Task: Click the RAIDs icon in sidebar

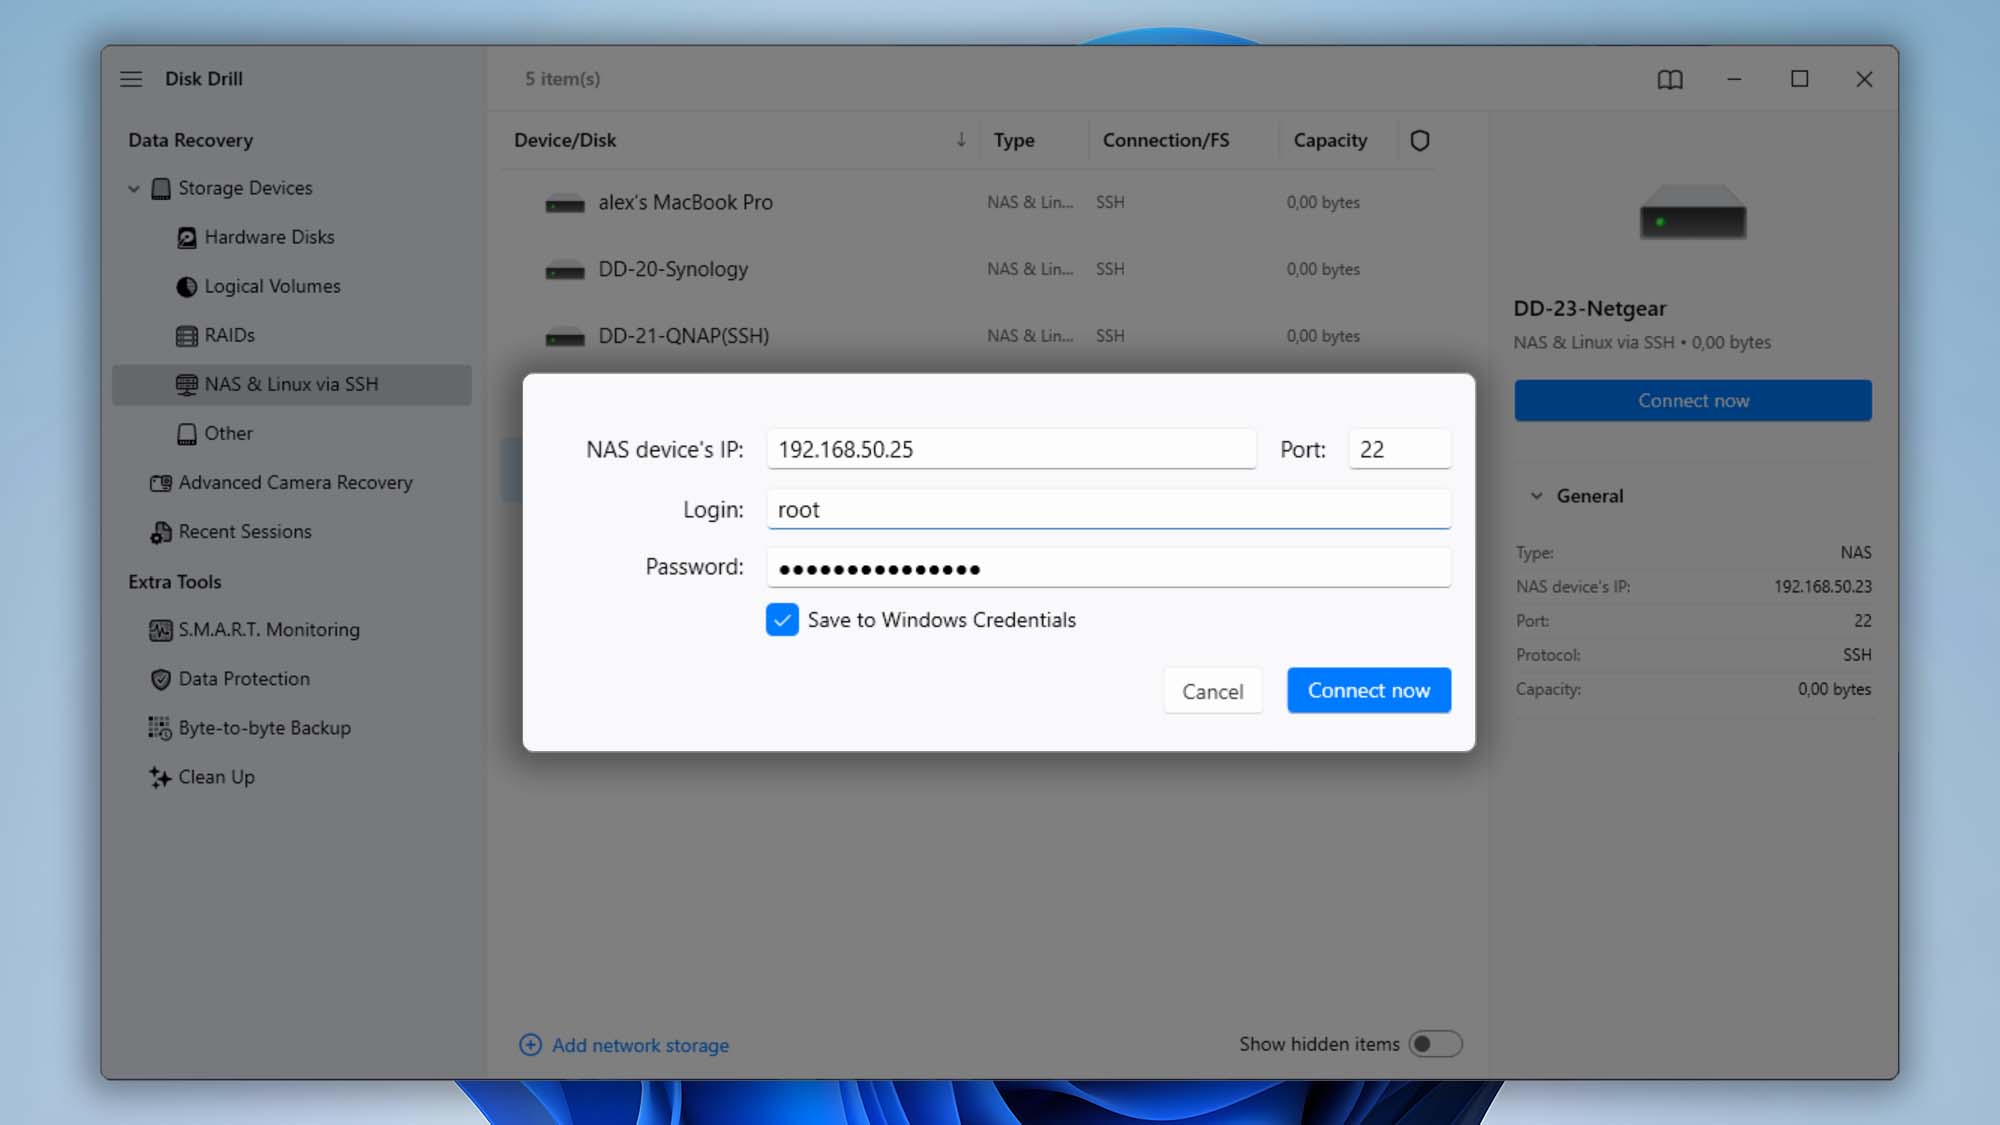Action: click(x=186, y=336)
